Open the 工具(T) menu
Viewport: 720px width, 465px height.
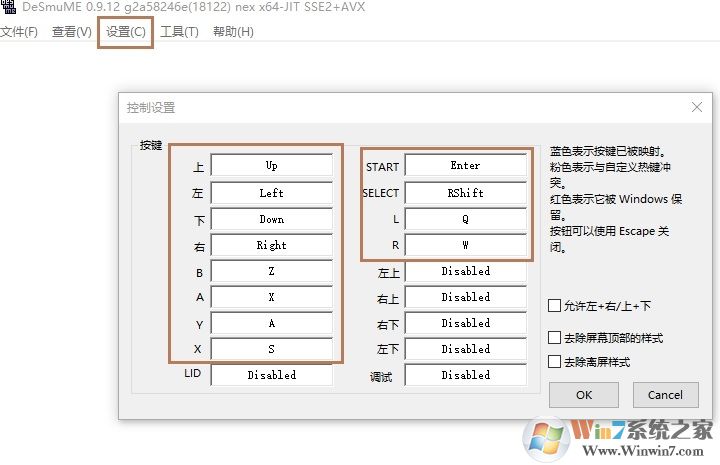179,32
